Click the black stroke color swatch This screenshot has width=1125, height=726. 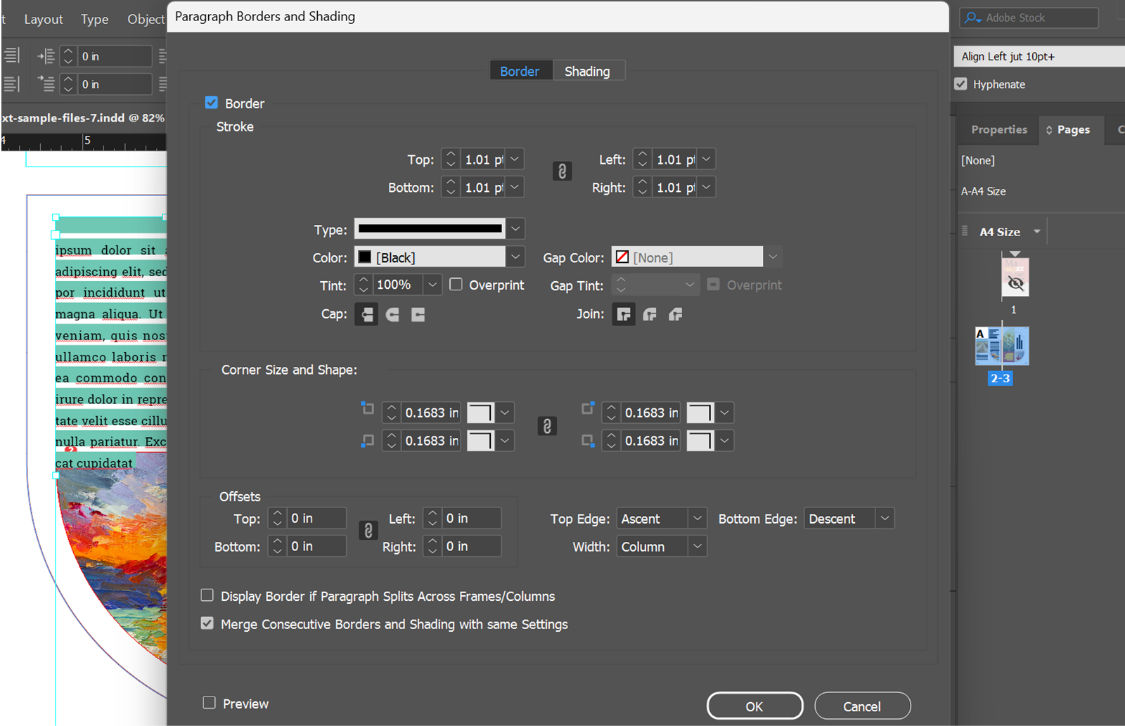click(x=365, y=257)
